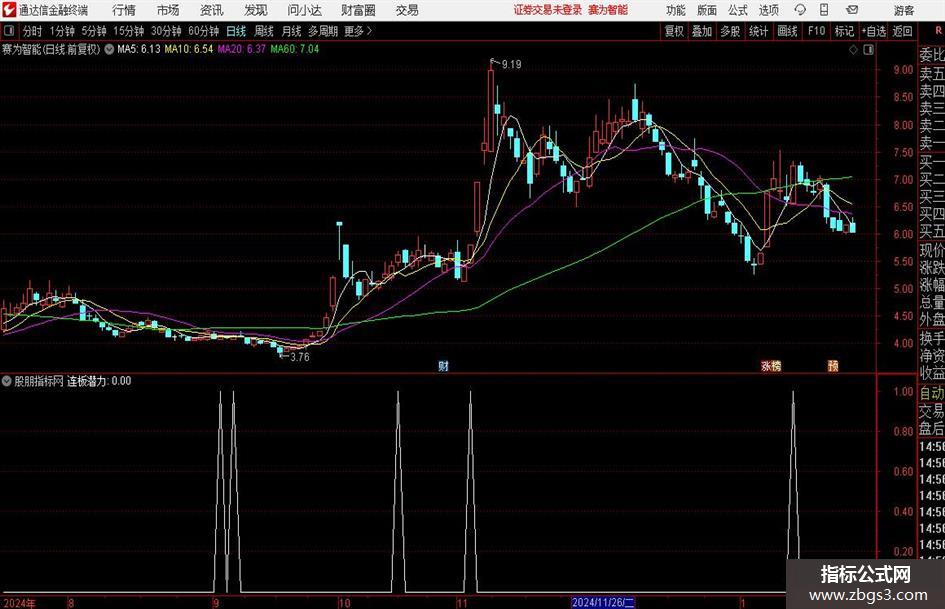The image size is (945, 609).
Task: Open the 发现 menu
Action: pos(256,10)
